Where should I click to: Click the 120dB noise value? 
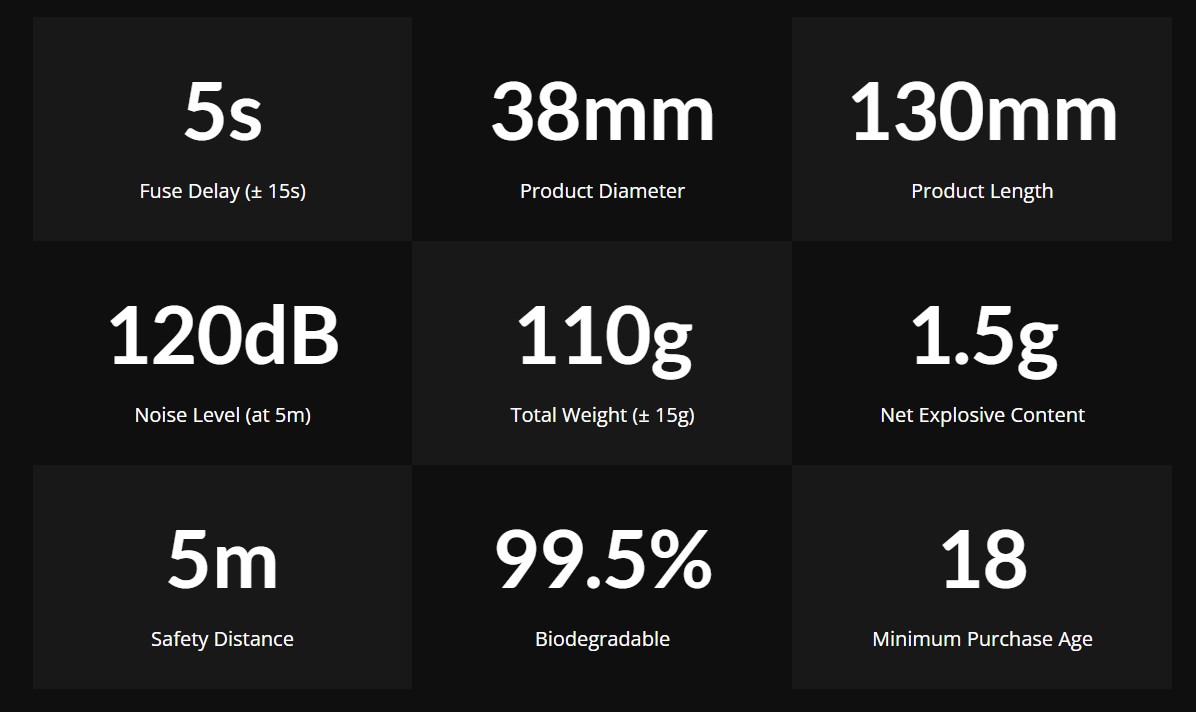click(223, 336)
